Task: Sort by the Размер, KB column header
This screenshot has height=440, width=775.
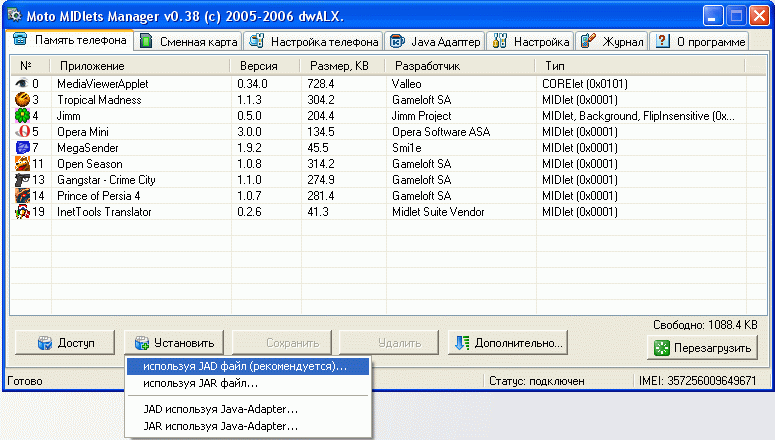Action: 343,66
